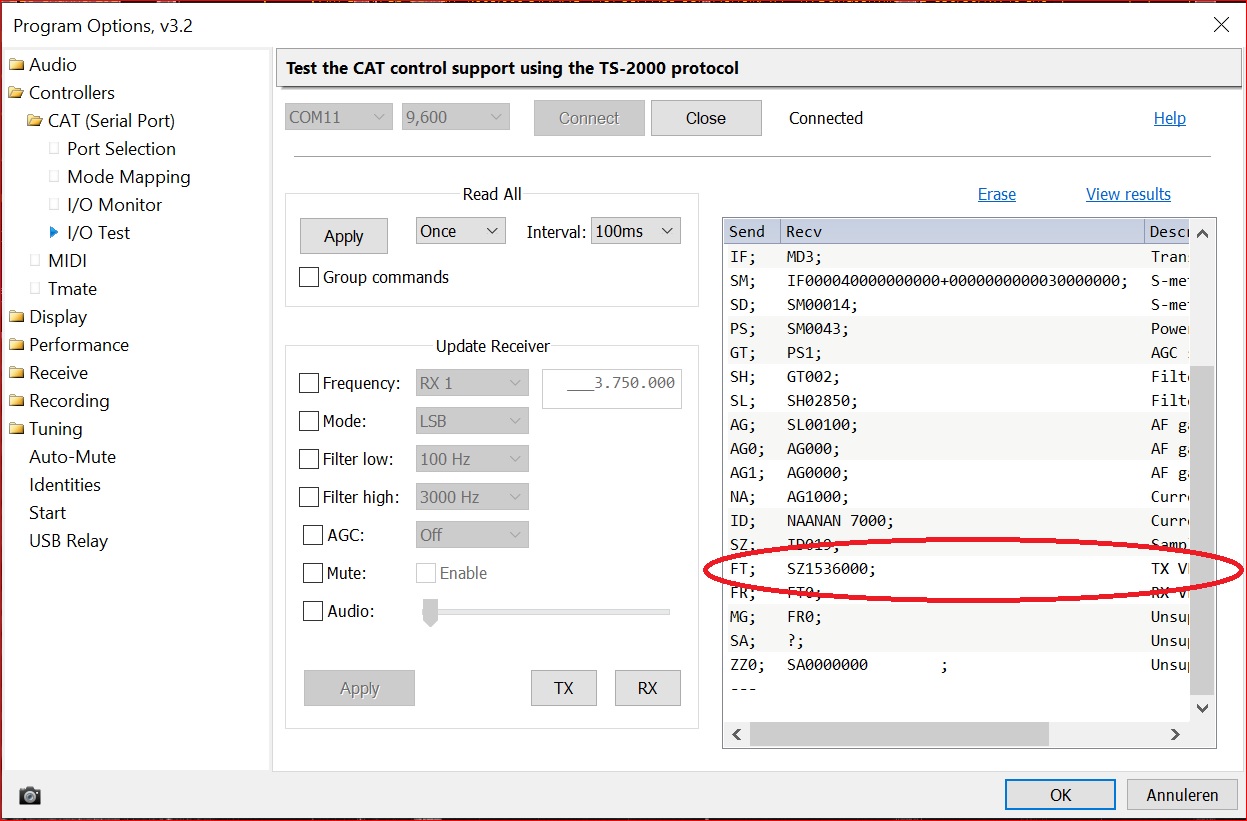Image resolution: width=1247 pixels, height=821 pixels.
Task: Click the Display folder icon
Action: click(x=16, y=317)
